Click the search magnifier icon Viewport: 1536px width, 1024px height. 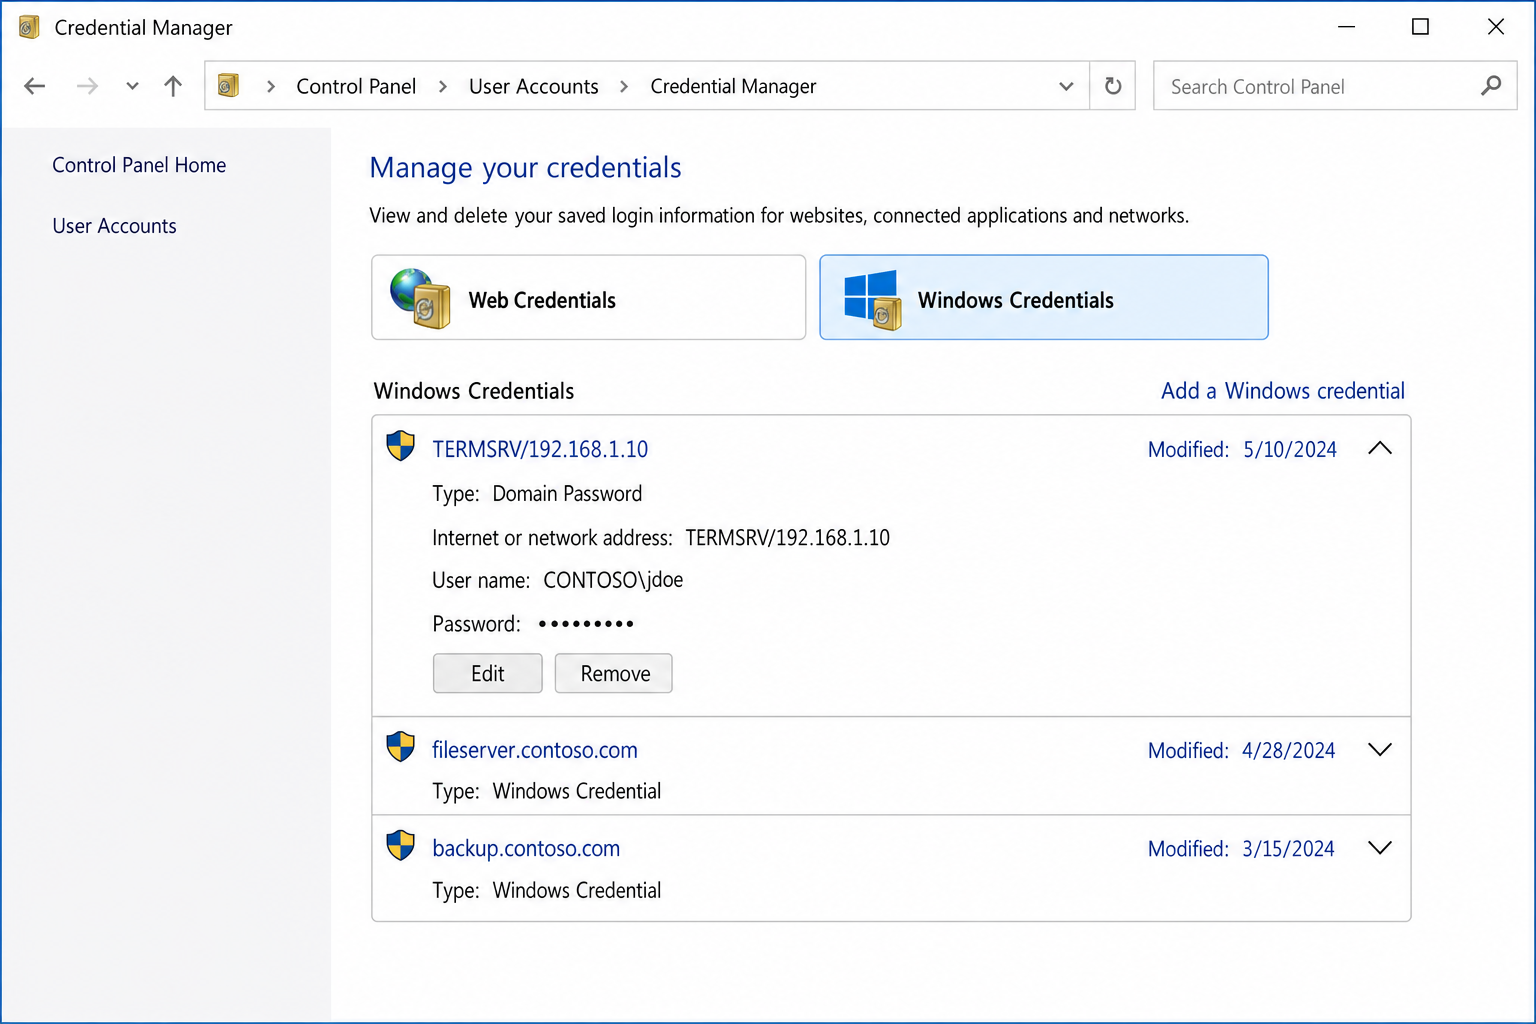coord(1491,86)
